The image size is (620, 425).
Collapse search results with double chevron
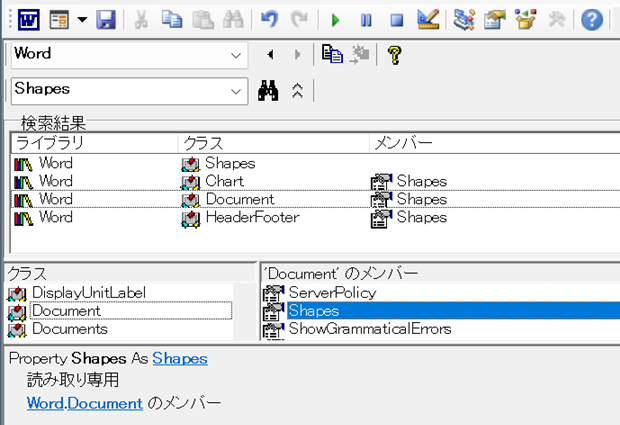coord(297,91)
